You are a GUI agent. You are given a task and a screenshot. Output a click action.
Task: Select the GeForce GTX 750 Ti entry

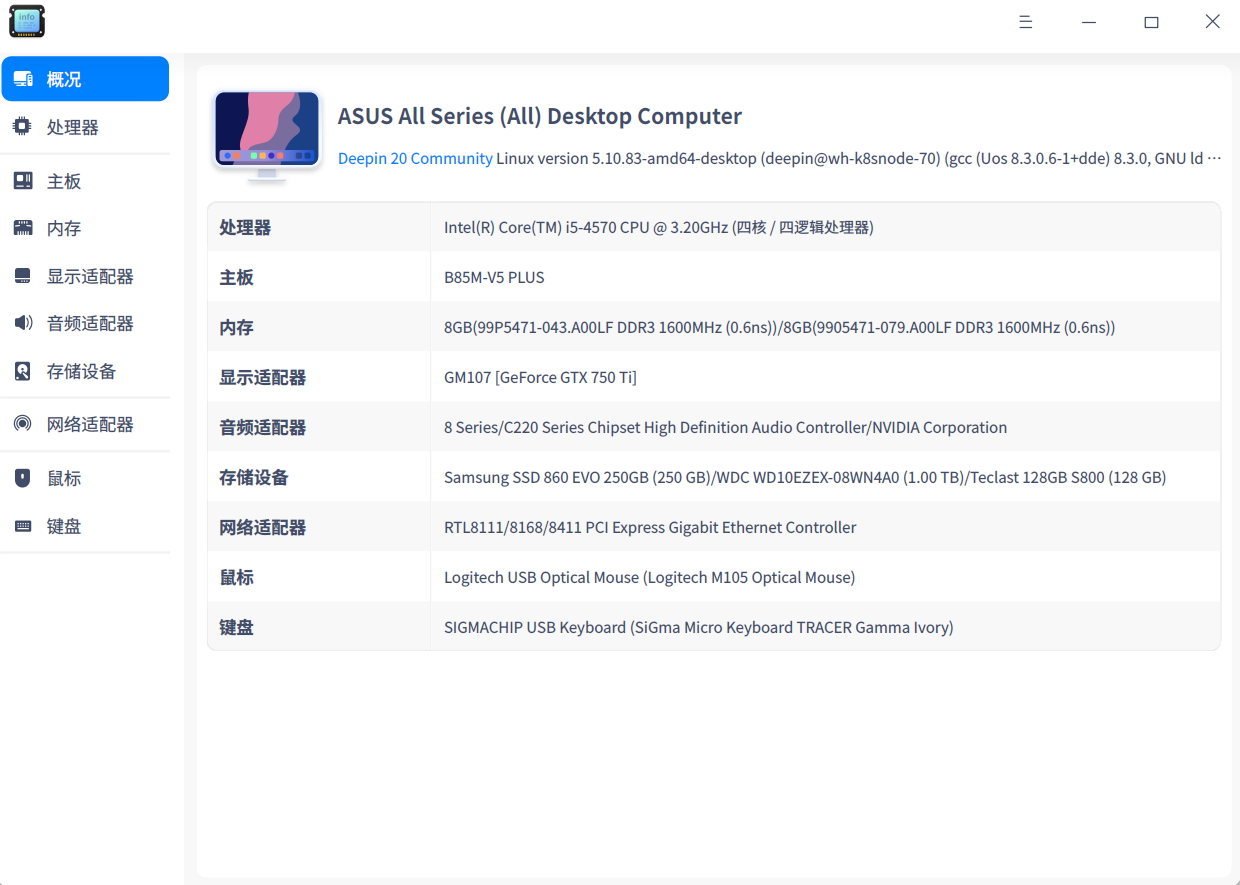(540, 377)
